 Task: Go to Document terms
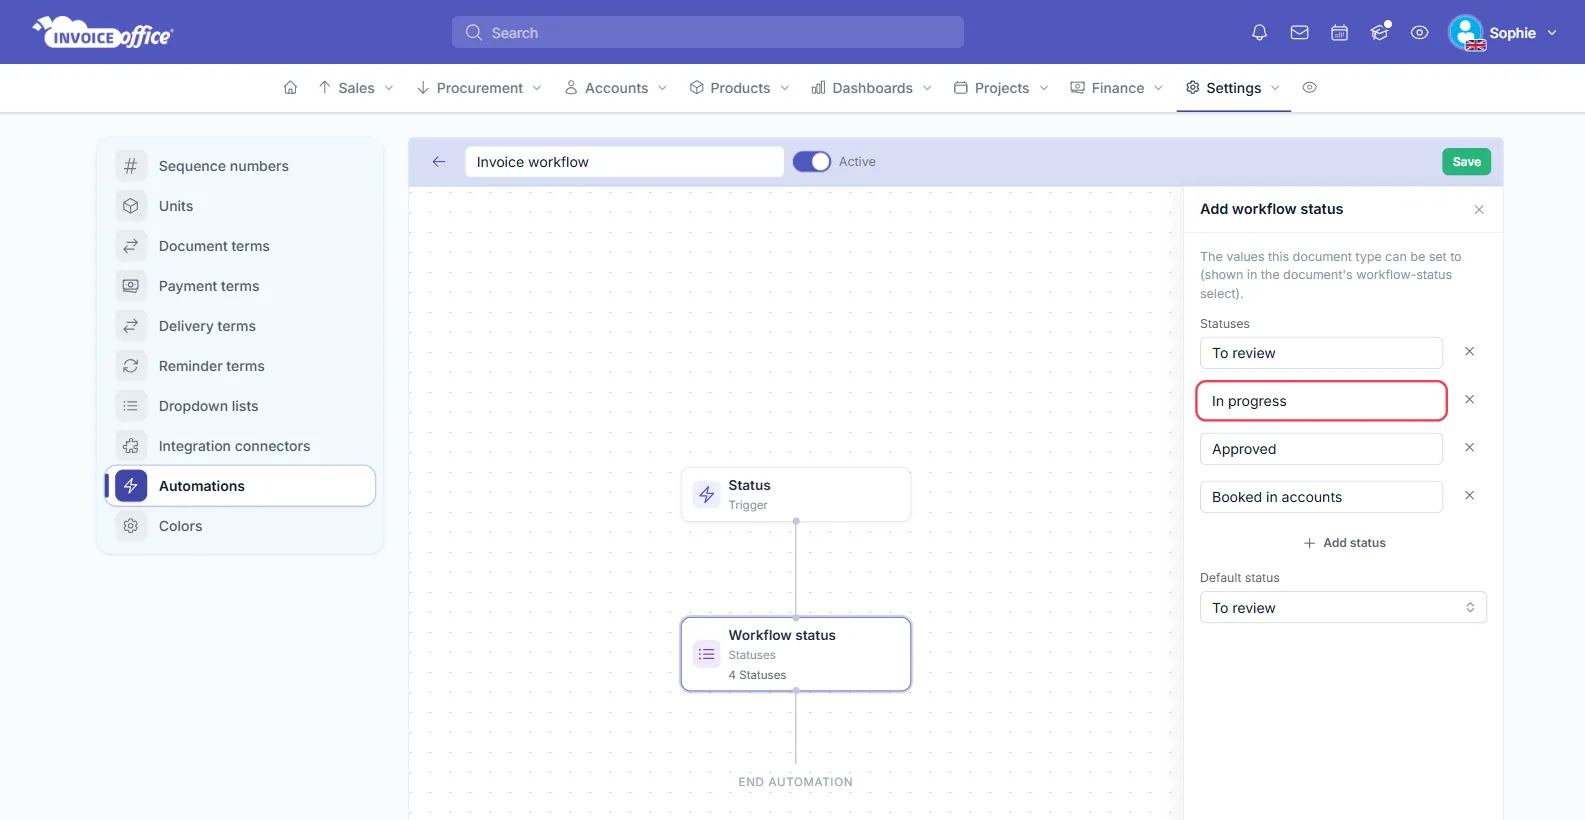click(x=240, y=246)
